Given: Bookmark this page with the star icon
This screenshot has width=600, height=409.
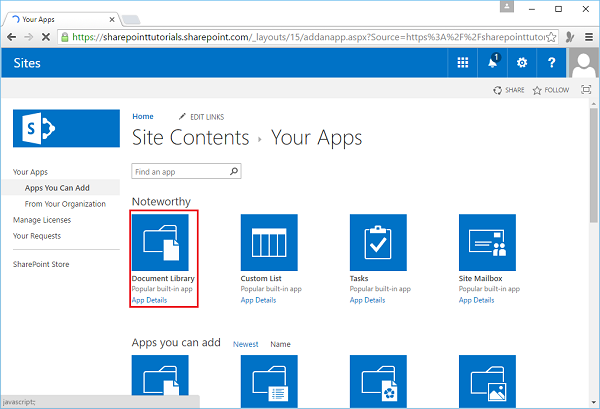Looking at the screenshot, I should click(x=548, y=36).
